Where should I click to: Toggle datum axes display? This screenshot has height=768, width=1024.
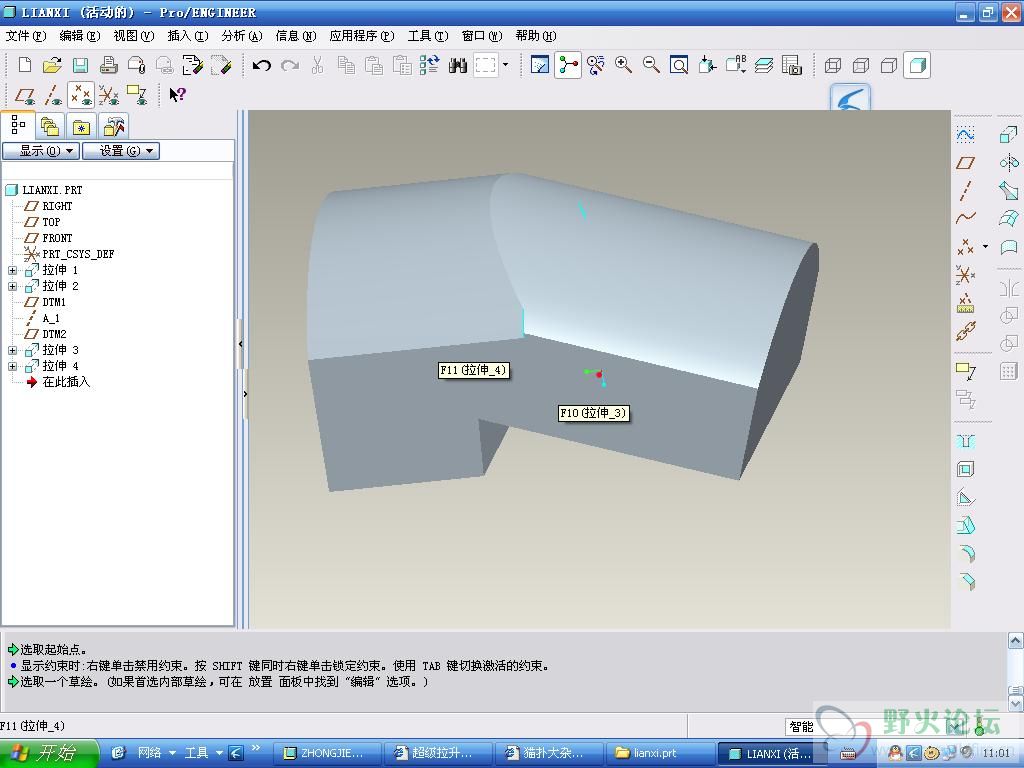coord(53,95)
